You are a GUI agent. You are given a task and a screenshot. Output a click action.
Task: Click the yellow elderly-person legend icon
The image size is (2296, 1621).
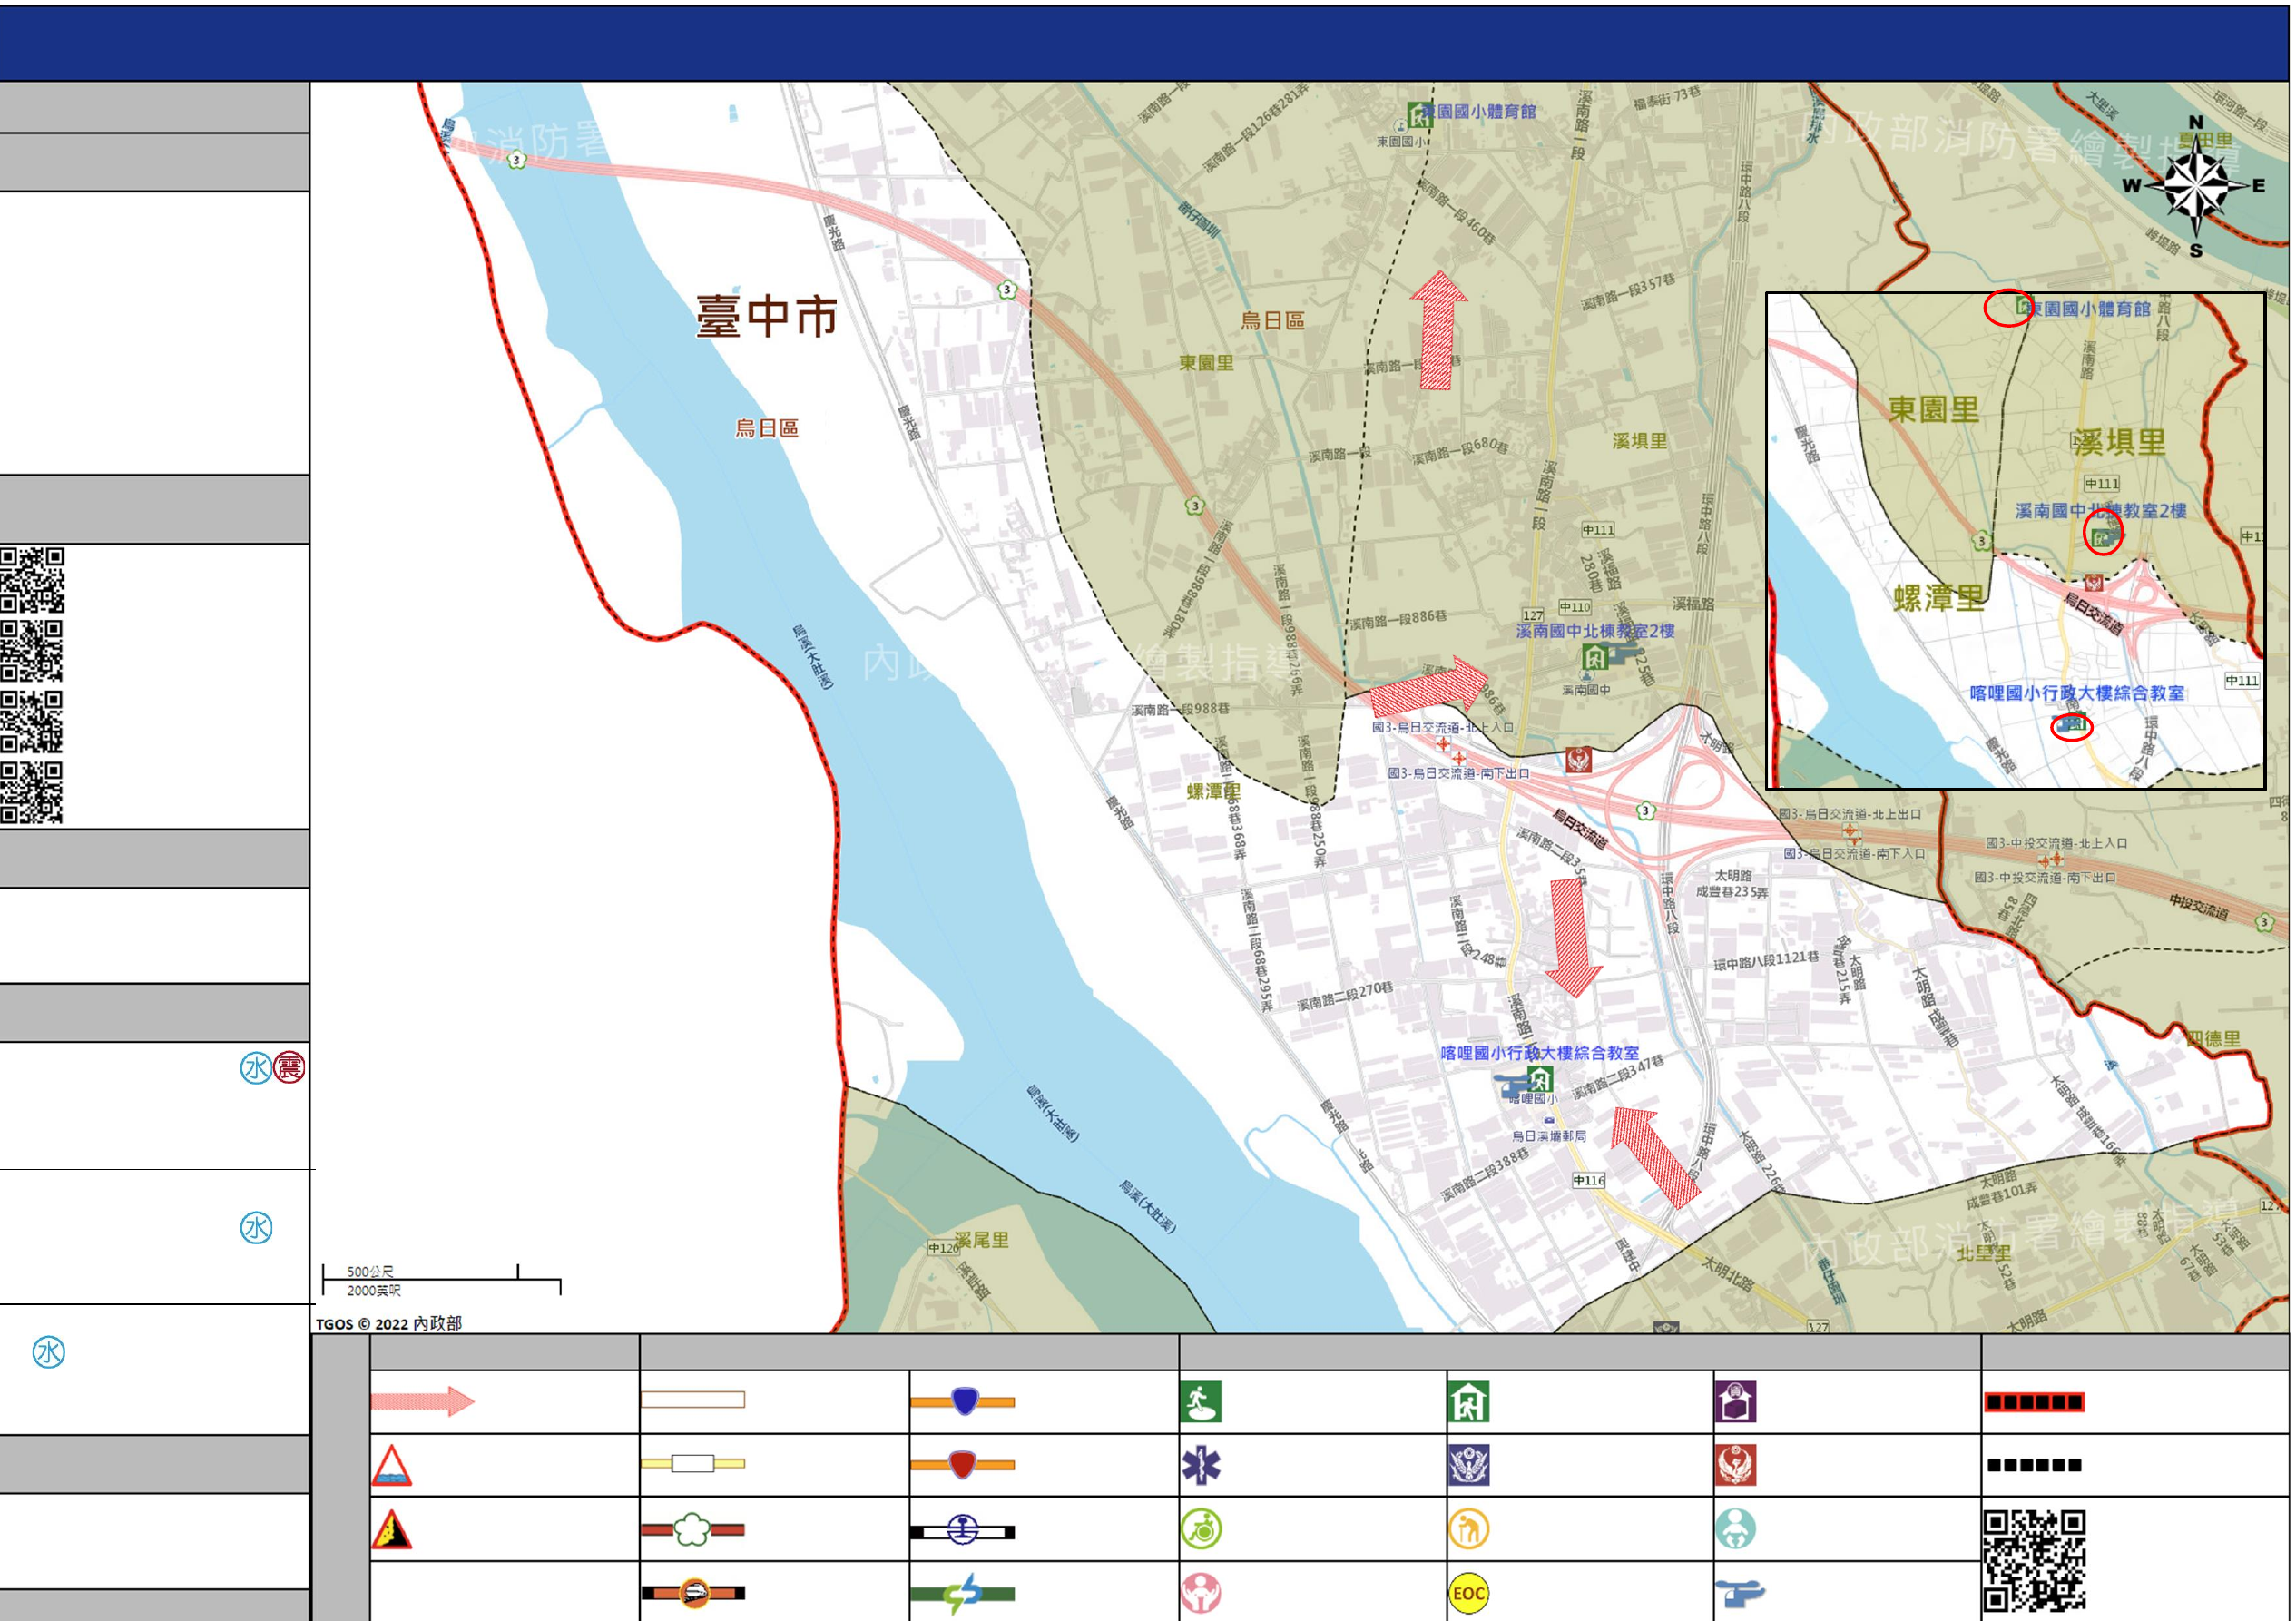tap(1469, 1529)
